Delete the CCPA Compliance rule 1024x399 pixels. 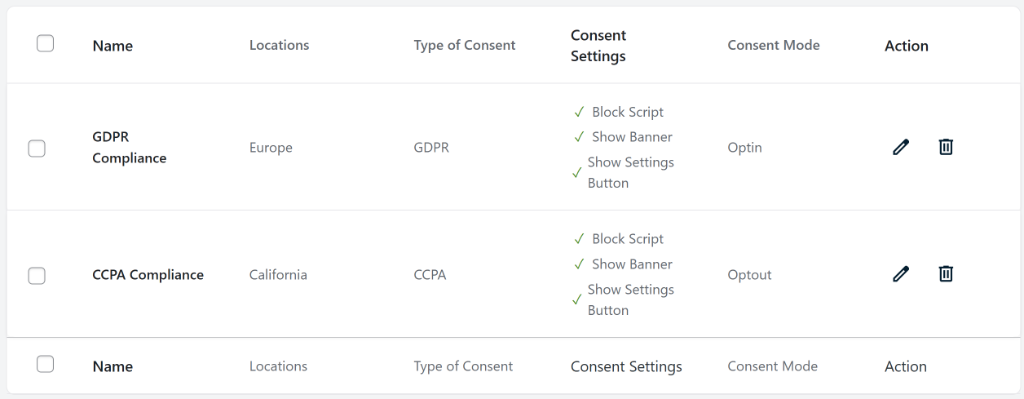[946, 274]
